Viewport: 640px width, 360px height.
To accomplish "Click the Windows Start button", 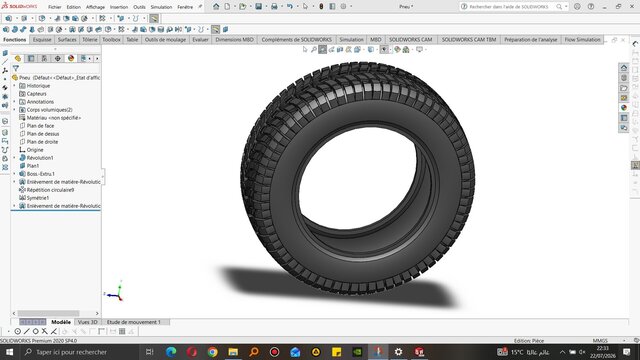I will coord(9,352).
